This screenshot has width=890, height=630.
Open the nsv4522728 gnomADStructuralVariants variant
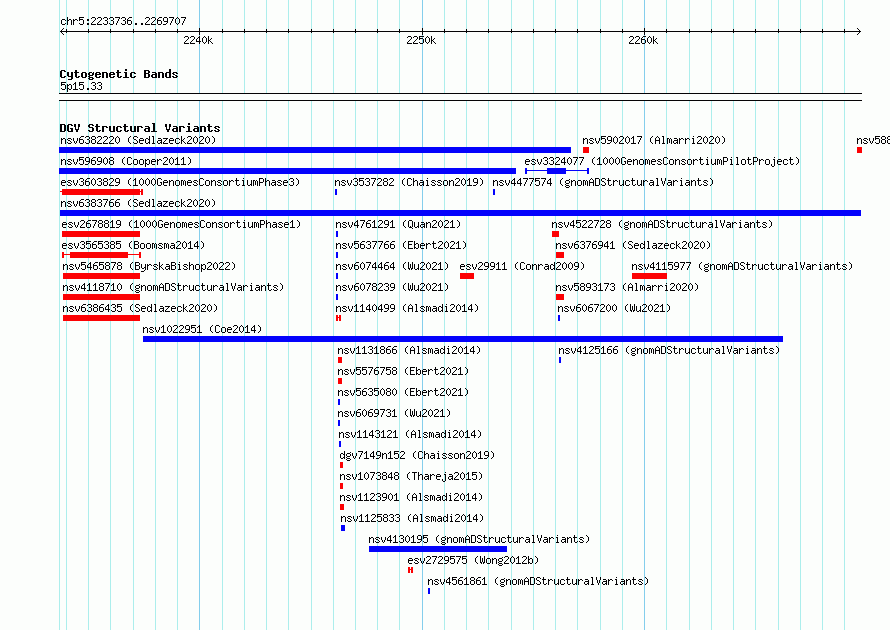coord(662,224)
